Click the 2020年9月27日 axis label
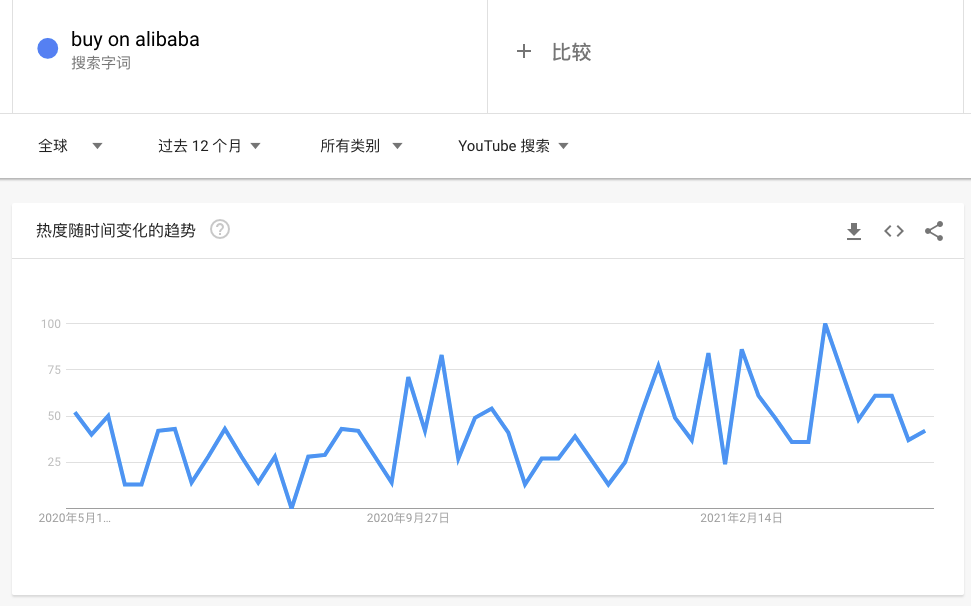 (408, 518)
